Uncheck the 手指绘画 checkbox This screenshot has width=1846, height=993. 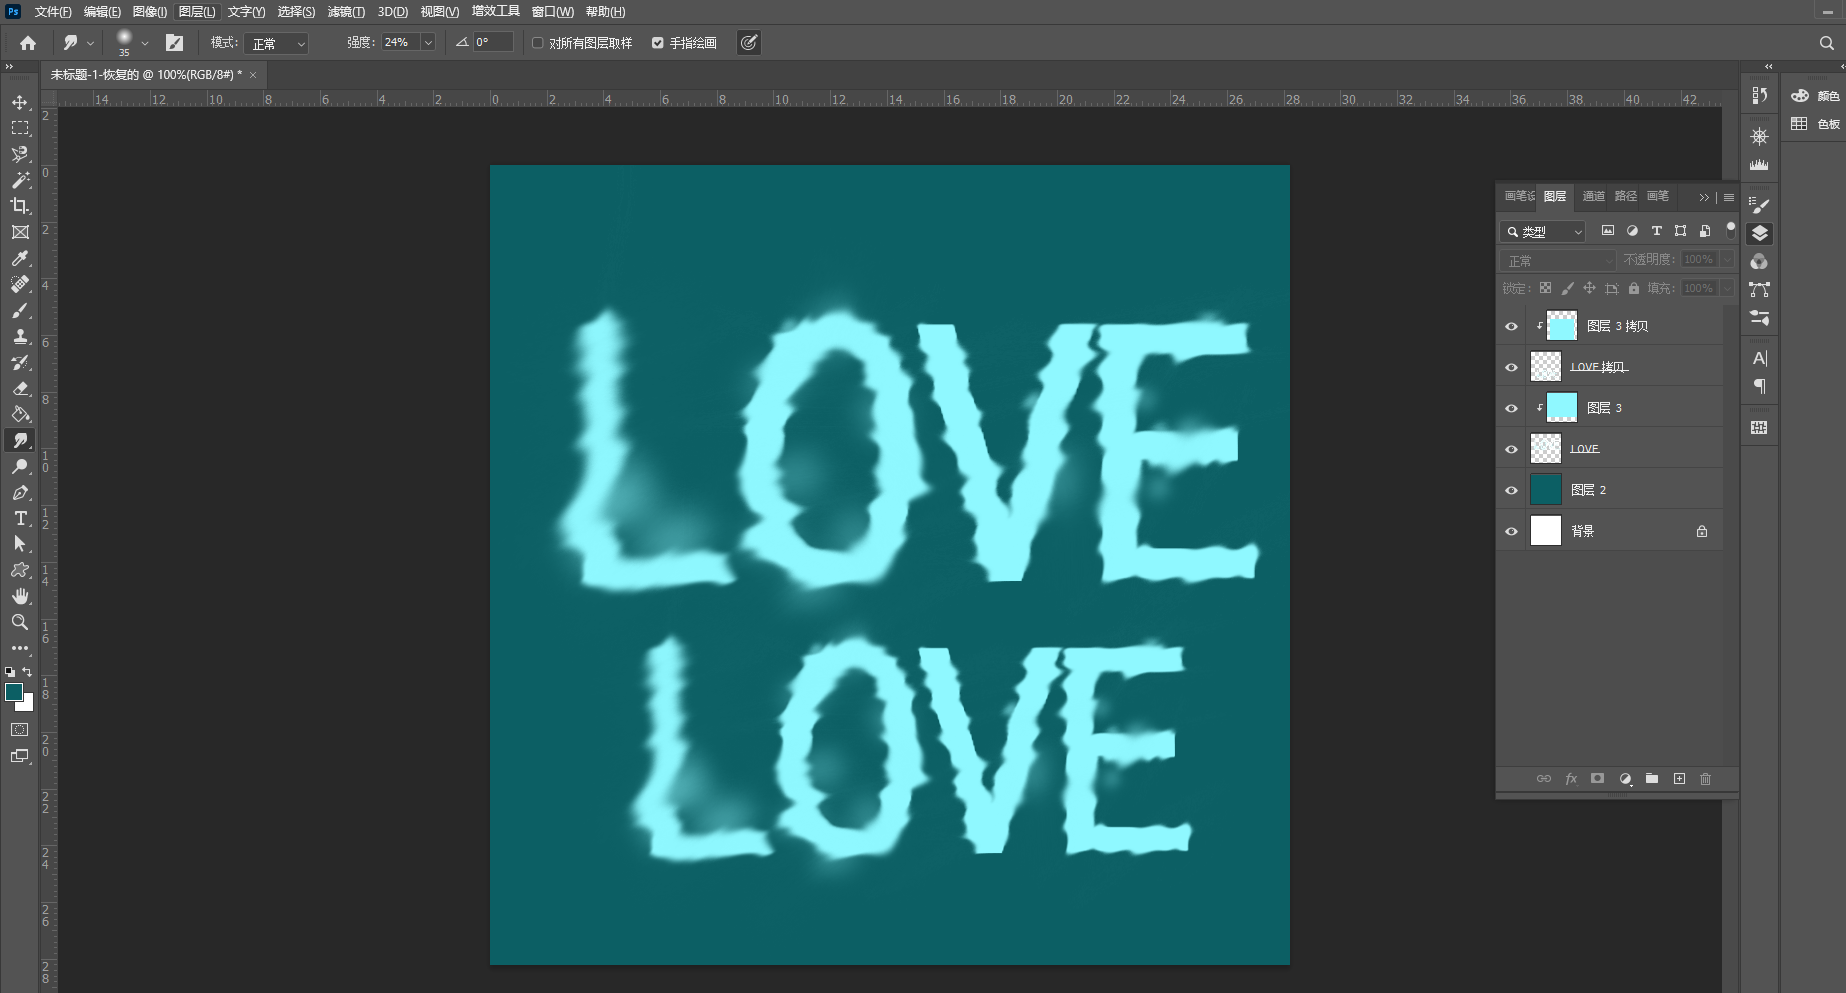(658, 43)
